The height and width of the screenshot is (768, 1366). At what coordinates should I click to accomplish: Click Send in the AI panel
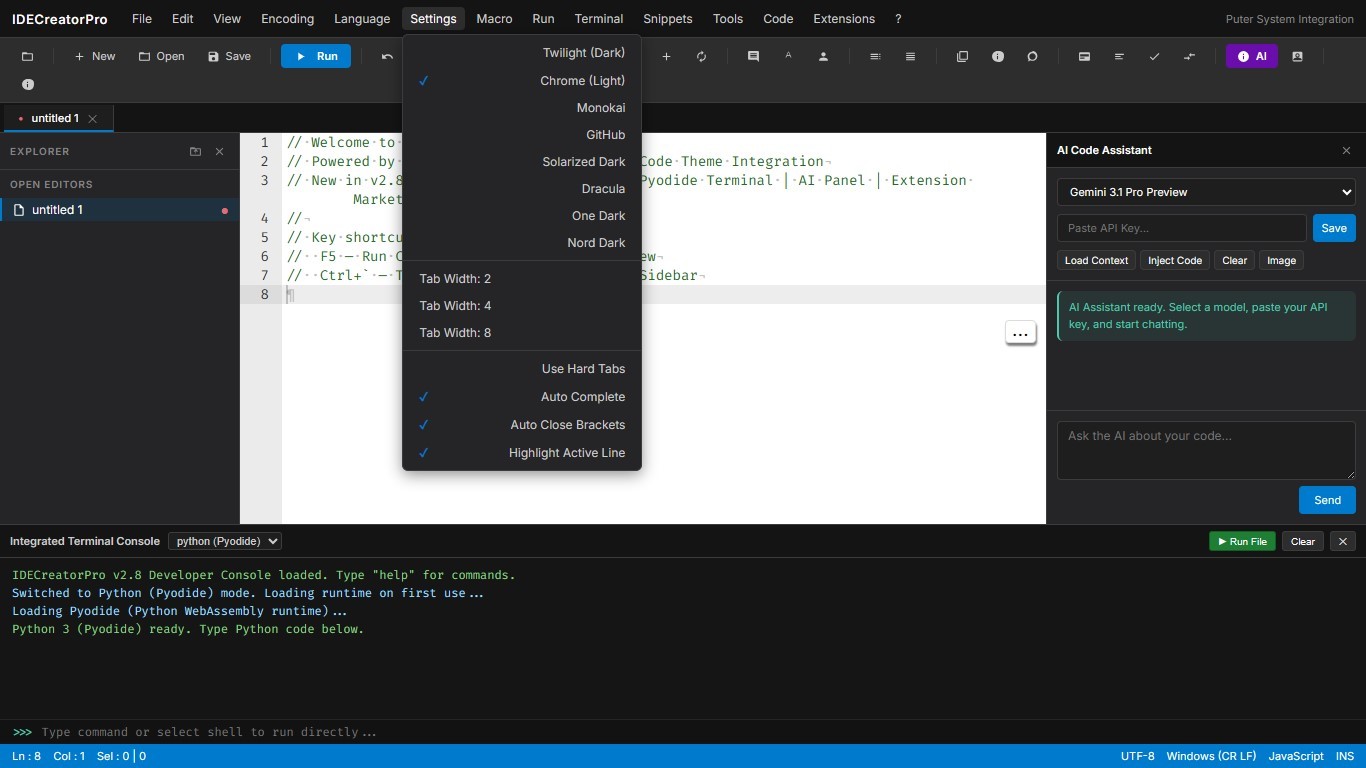1327,500
